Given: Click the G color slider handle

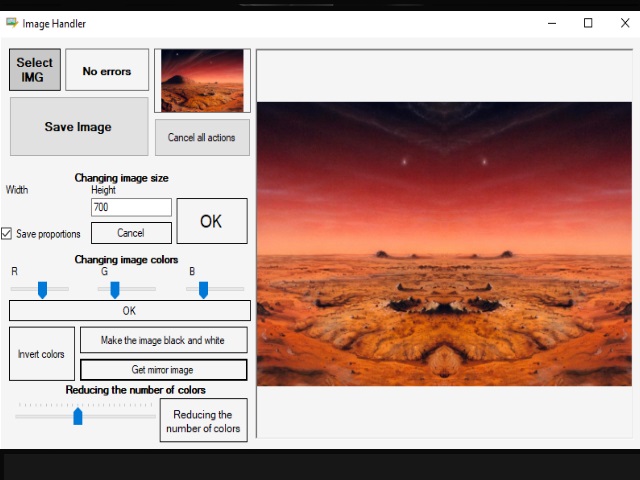Looking at the screenshot, I should [x=115, y=290].
